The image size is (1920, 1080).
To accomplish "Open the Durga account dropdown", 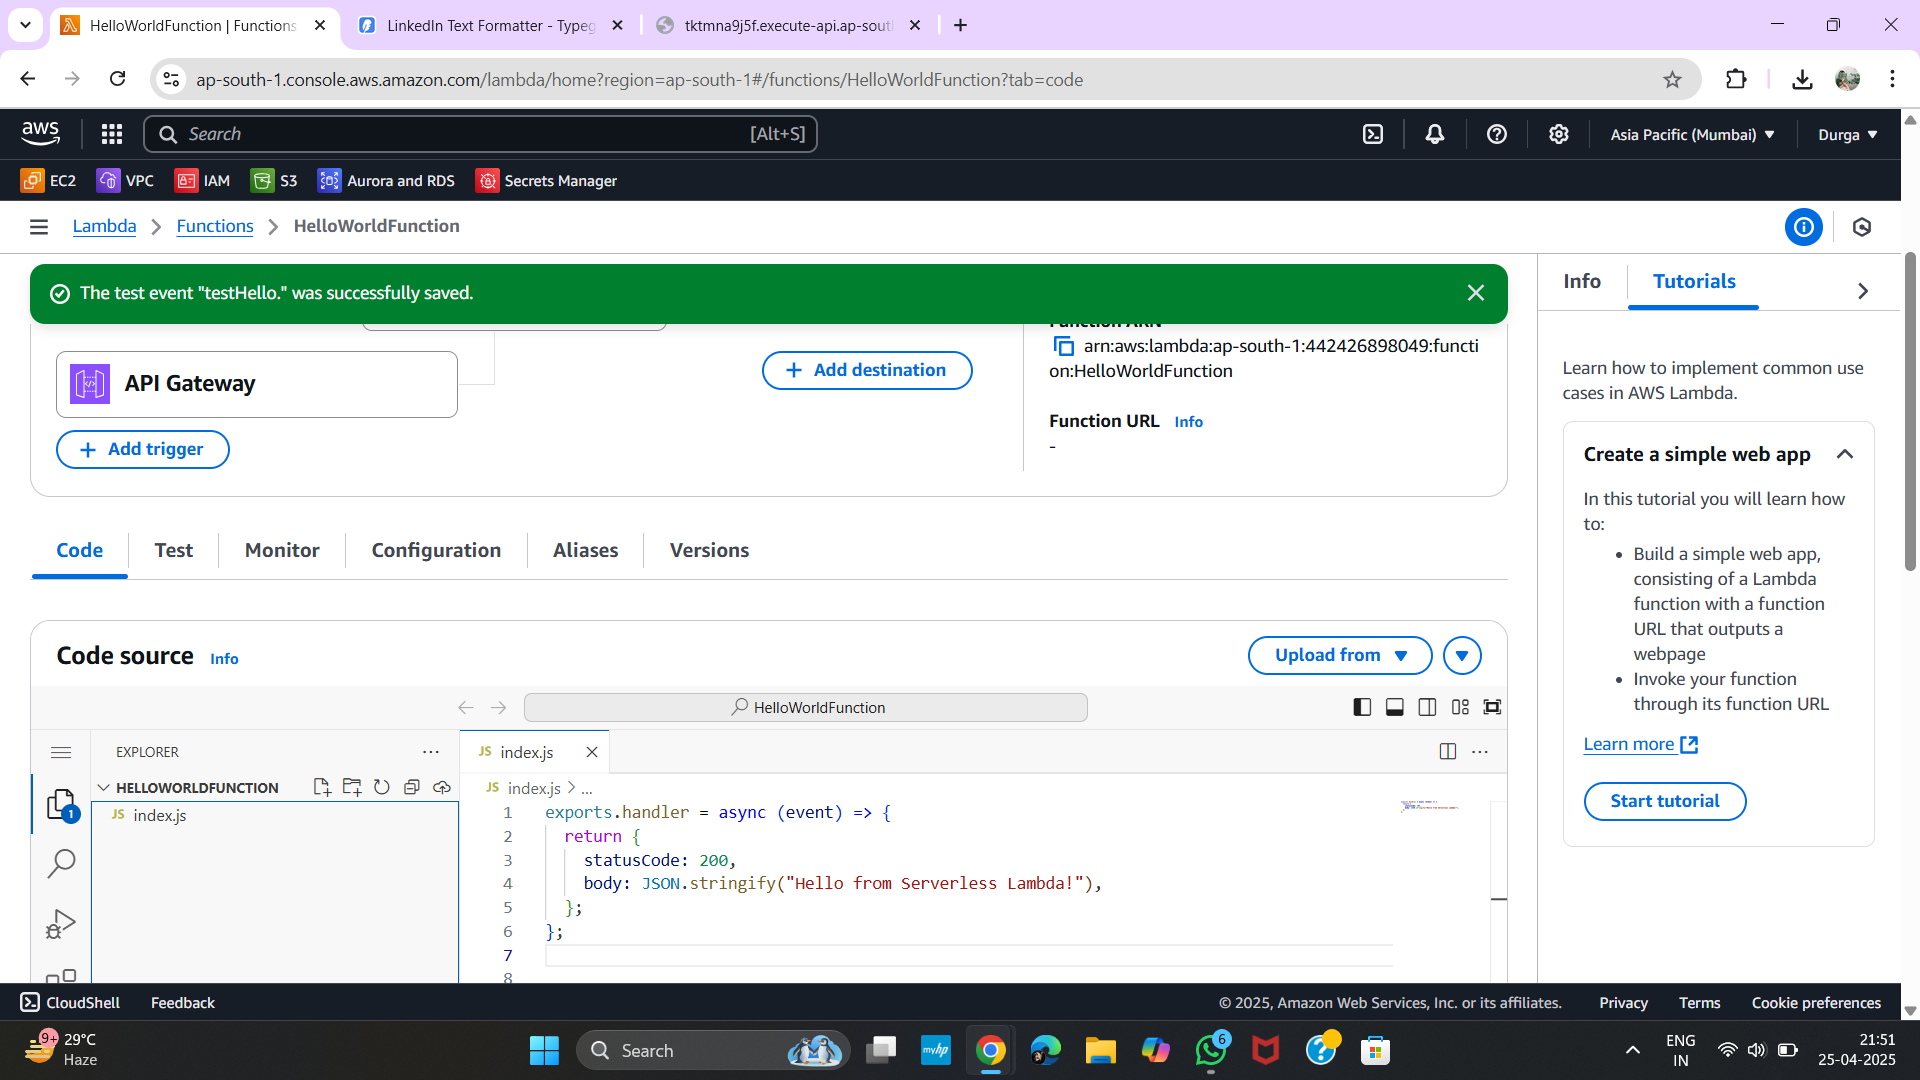I will (1847, 134).
